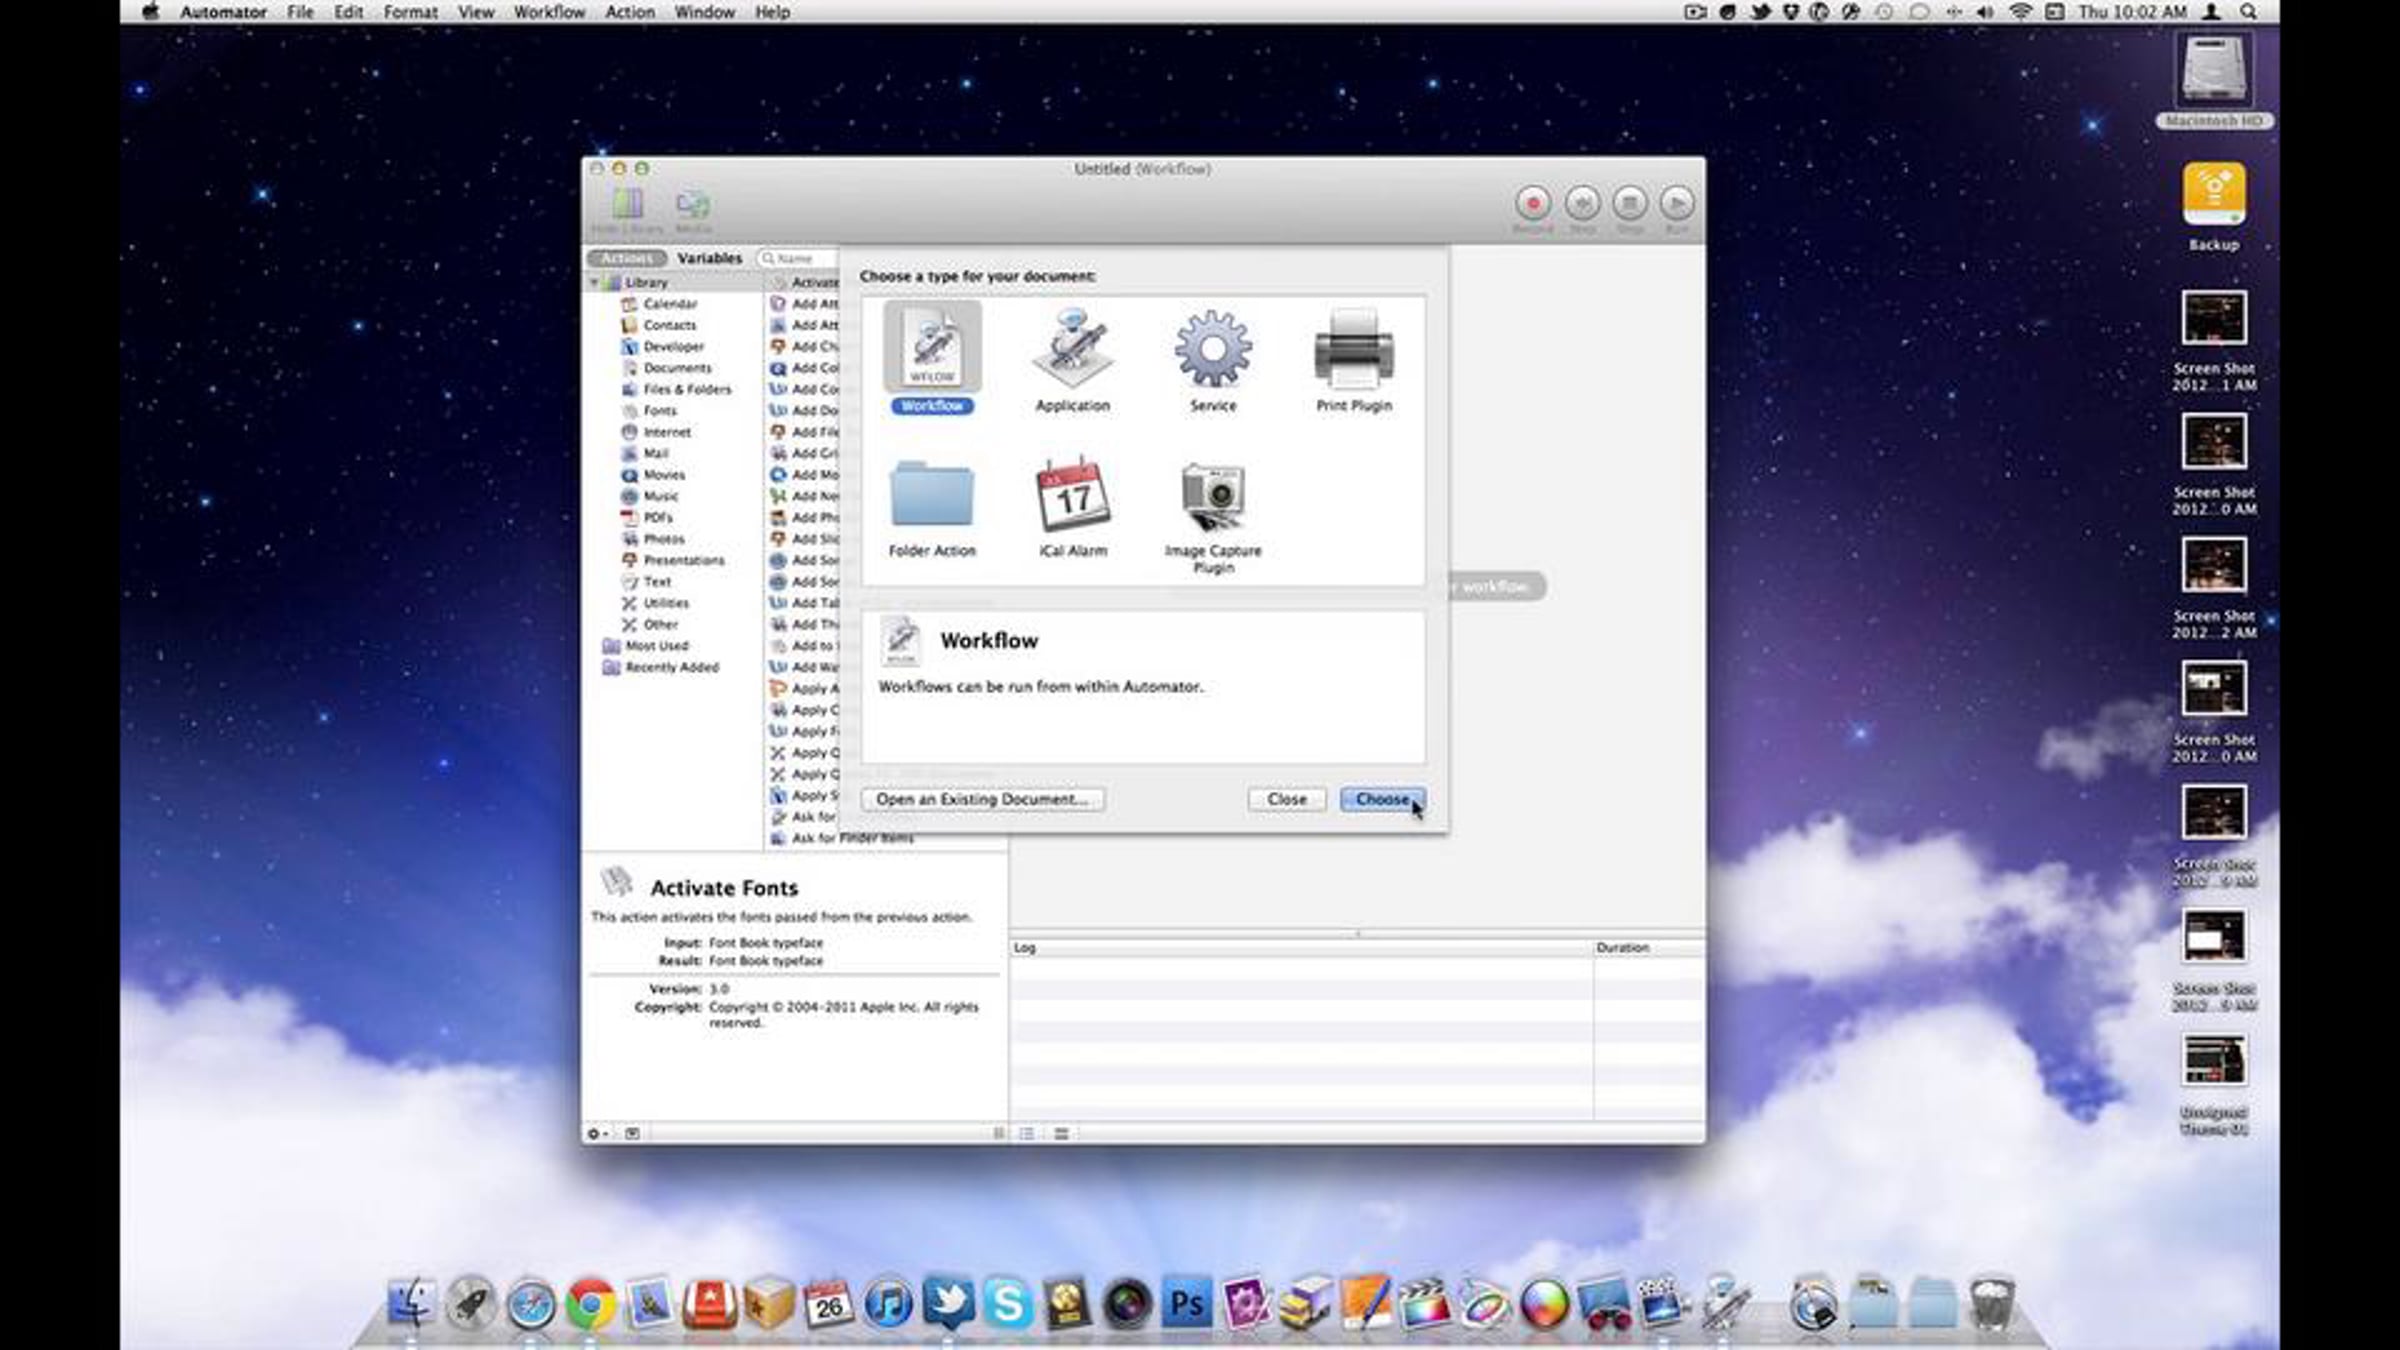Viewport: 2400px width, 1350px height.
Task: Click the Name search field
Action: tap(798, 258)
